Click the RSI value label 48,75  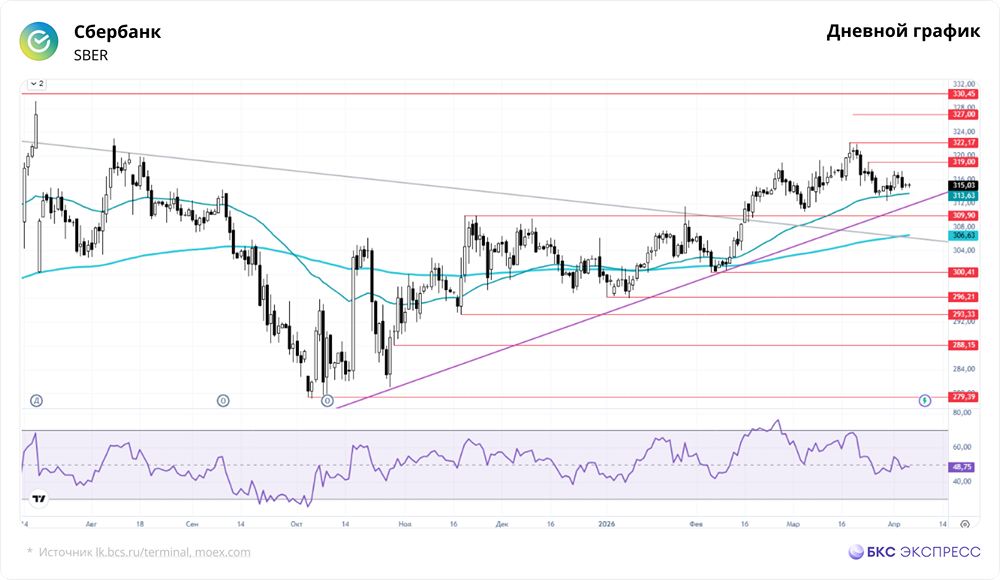coord(962,467)
